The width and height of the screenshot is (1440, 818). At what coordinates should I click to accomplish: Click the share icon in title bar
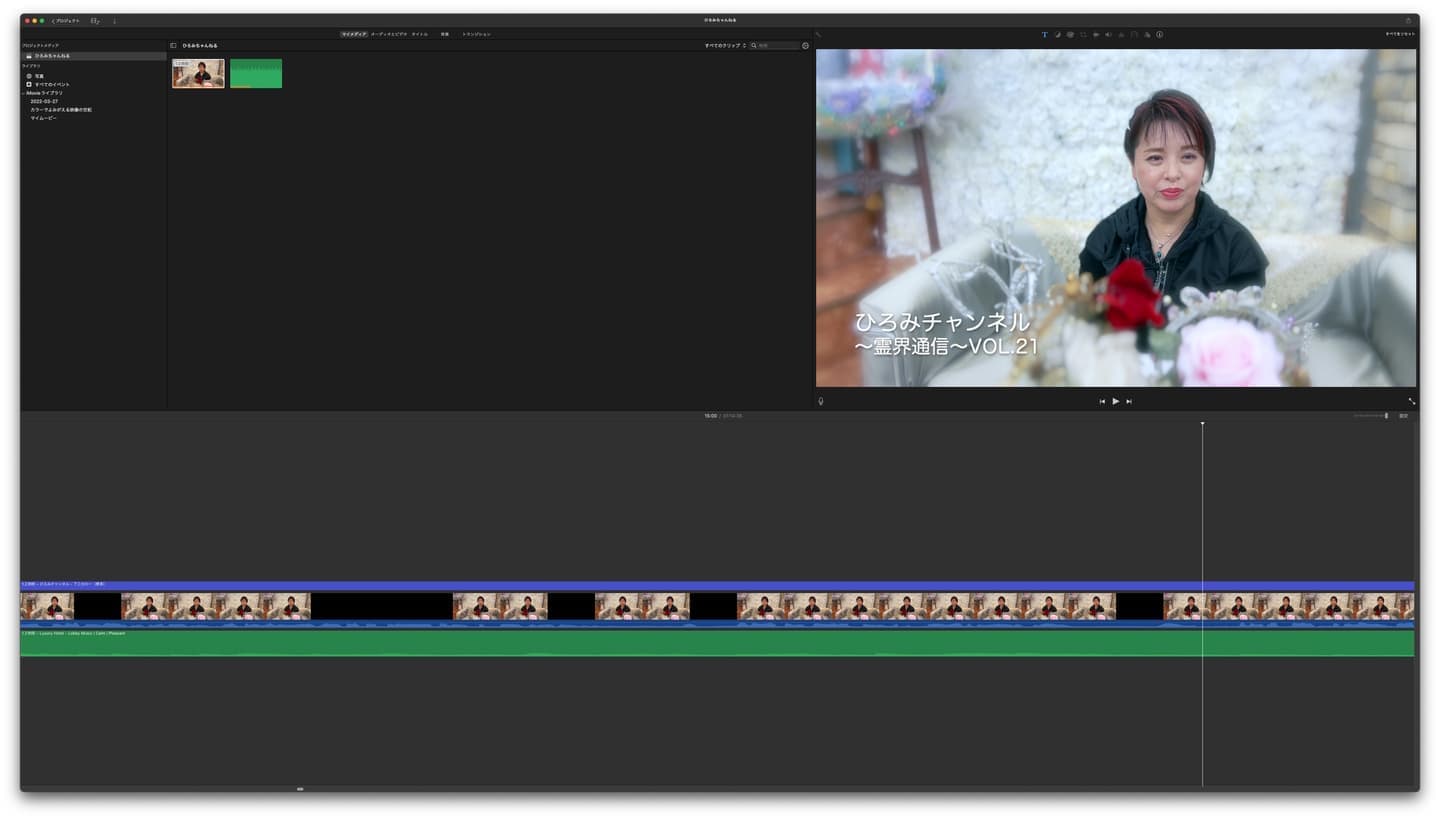(1408, 20)
